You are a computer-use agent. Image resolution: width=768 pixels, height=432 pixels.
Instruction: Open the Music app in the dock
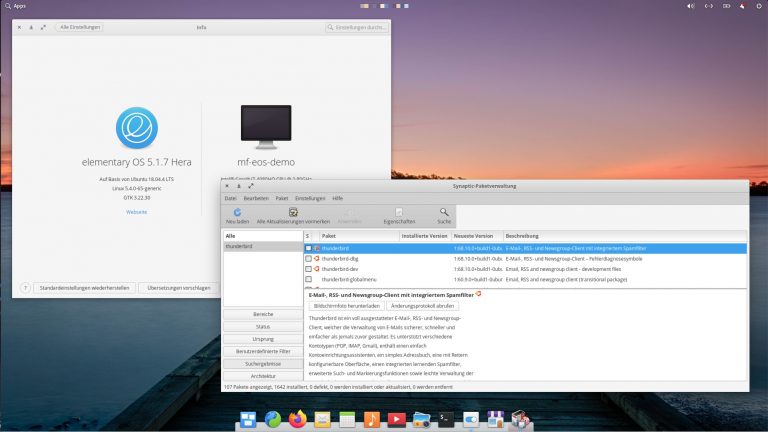pos(372,419)
